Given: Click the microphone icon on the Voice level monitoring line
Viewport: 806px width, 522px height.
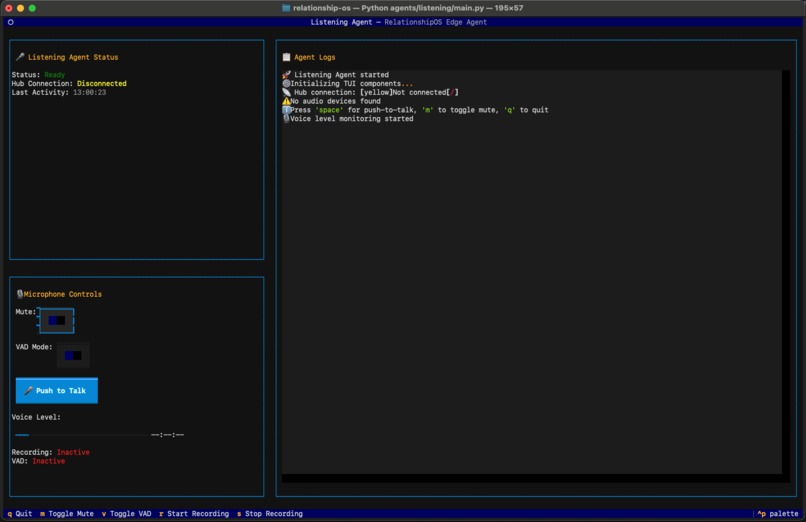Looking at the screenshot, I should 286,119.
